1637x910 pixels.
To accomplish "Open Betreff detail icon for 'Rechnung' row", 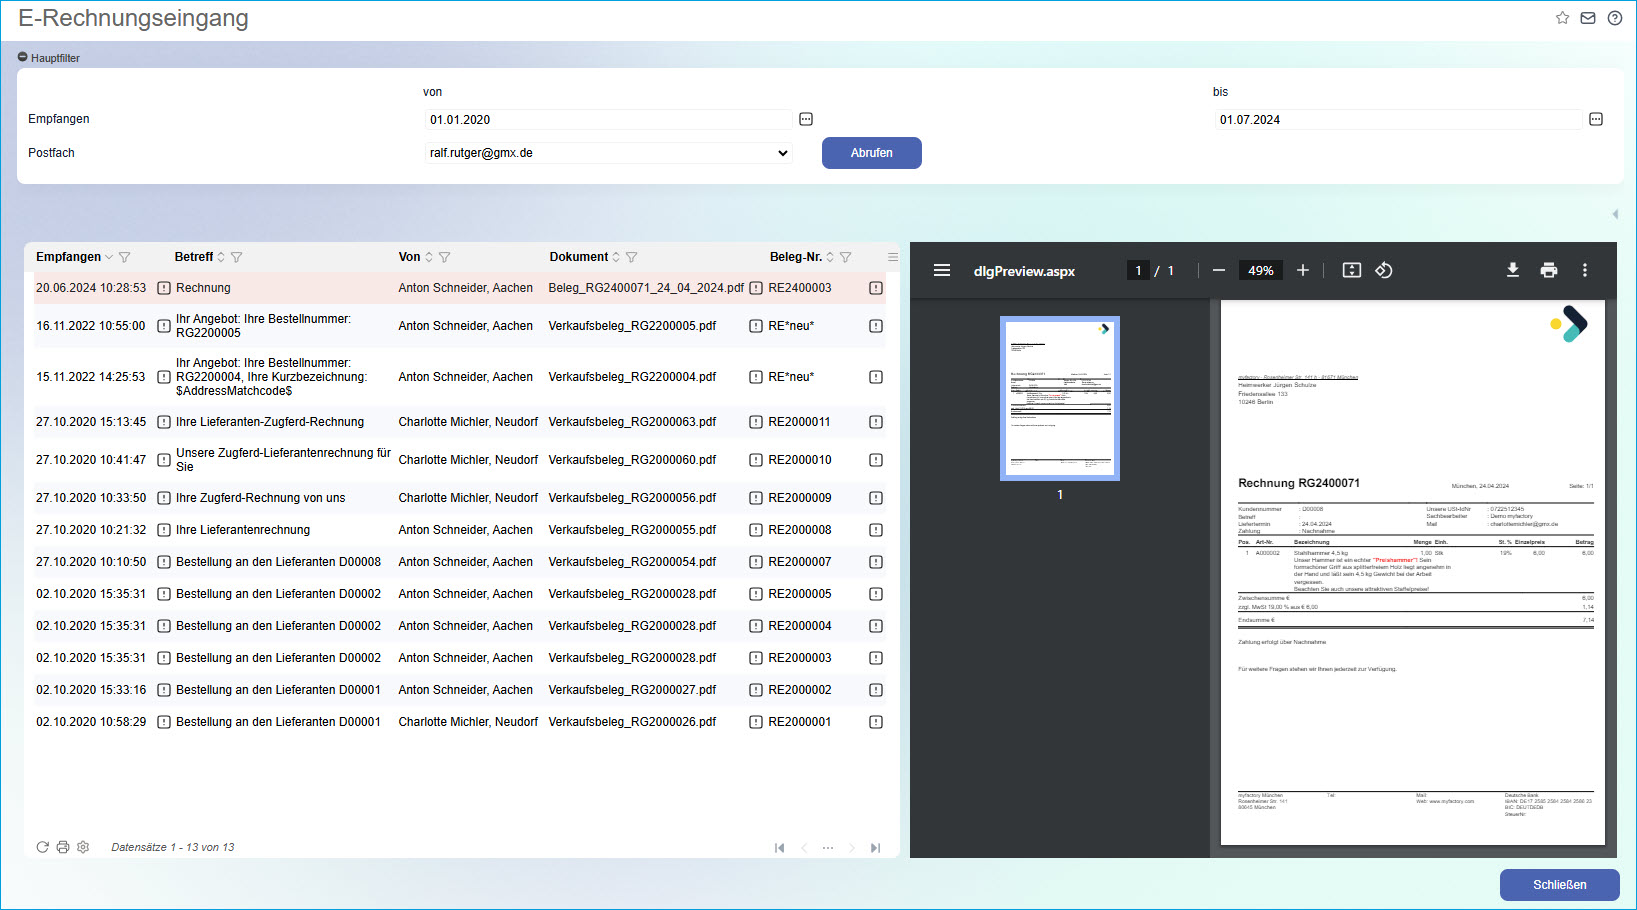I will pyautogui.click(x=164, y=288).
